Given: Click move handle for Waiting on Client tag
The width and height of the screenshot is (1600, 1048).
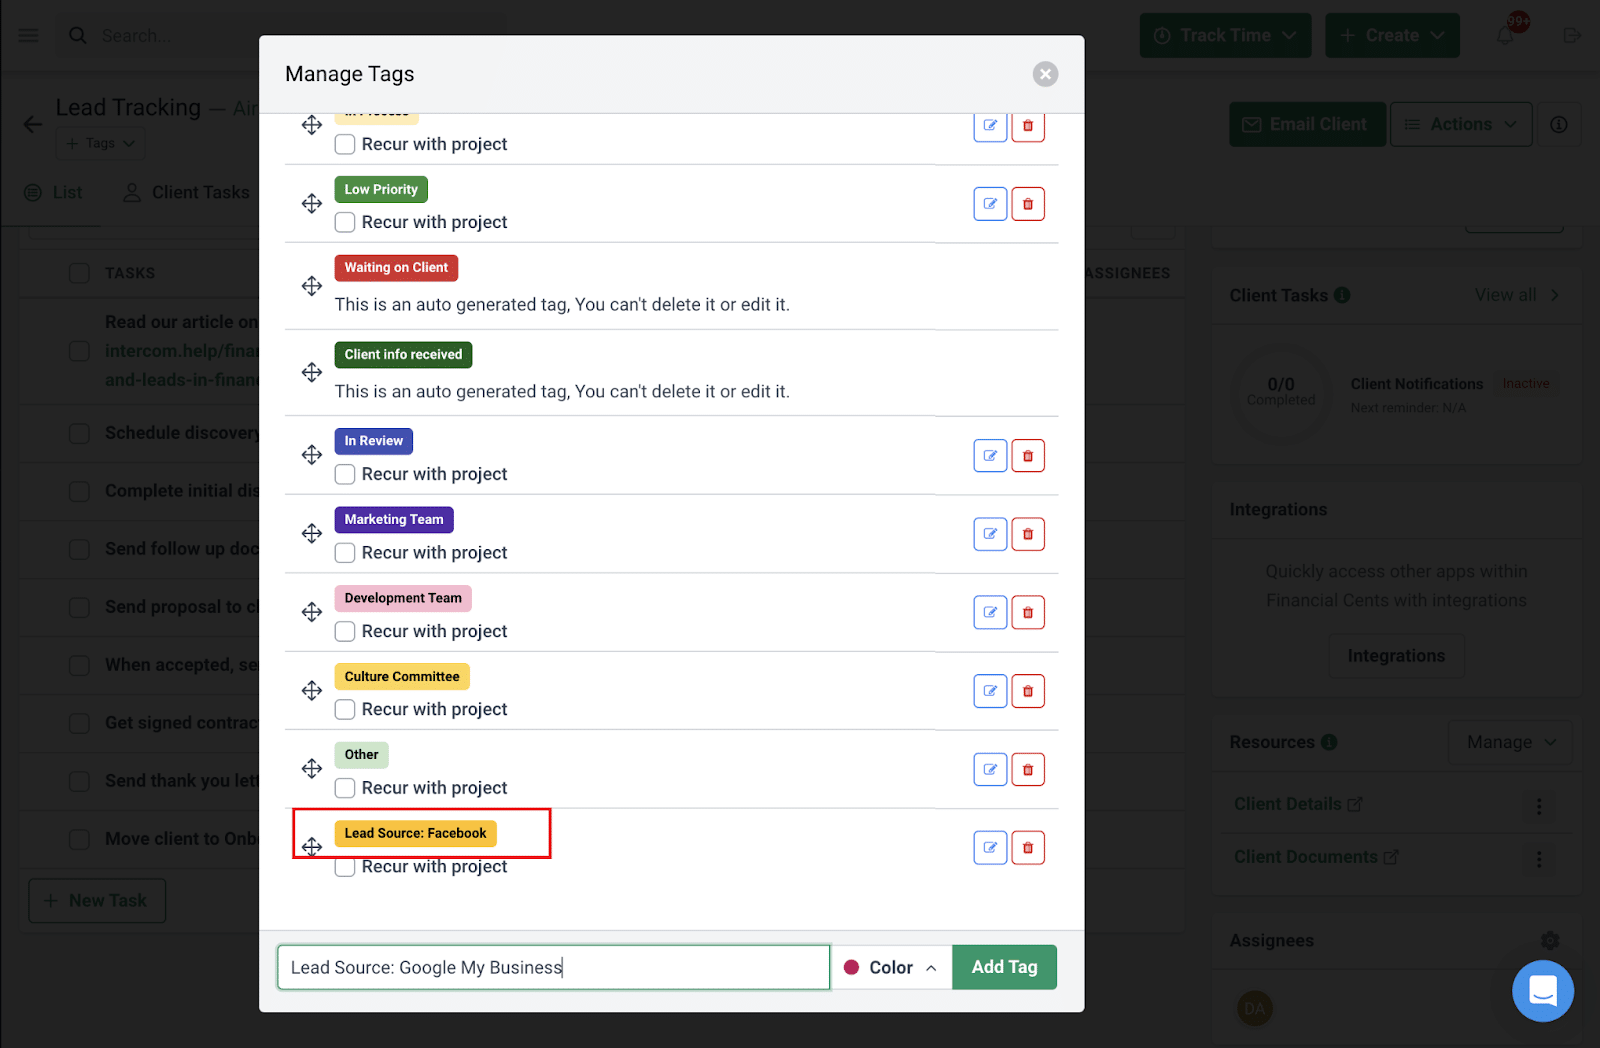Looking at the screenshot, I should click(x=312, y=286).
